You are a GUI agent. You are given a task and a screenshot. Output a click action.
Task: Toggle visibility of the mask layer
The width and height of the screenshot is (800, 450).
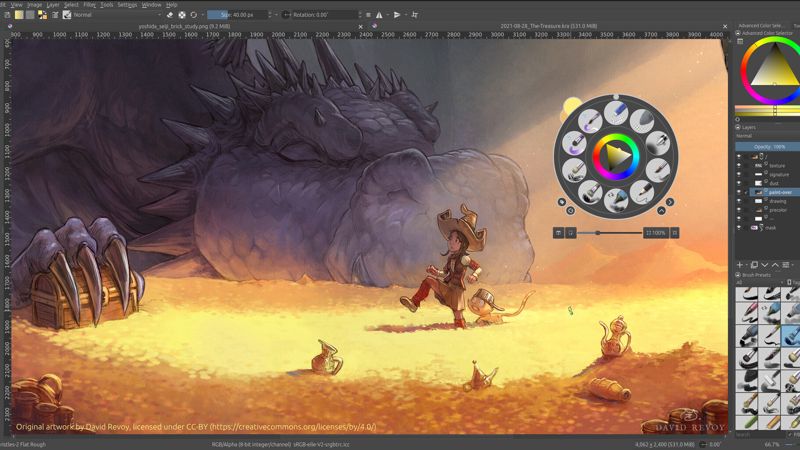[x=739, y=228]
